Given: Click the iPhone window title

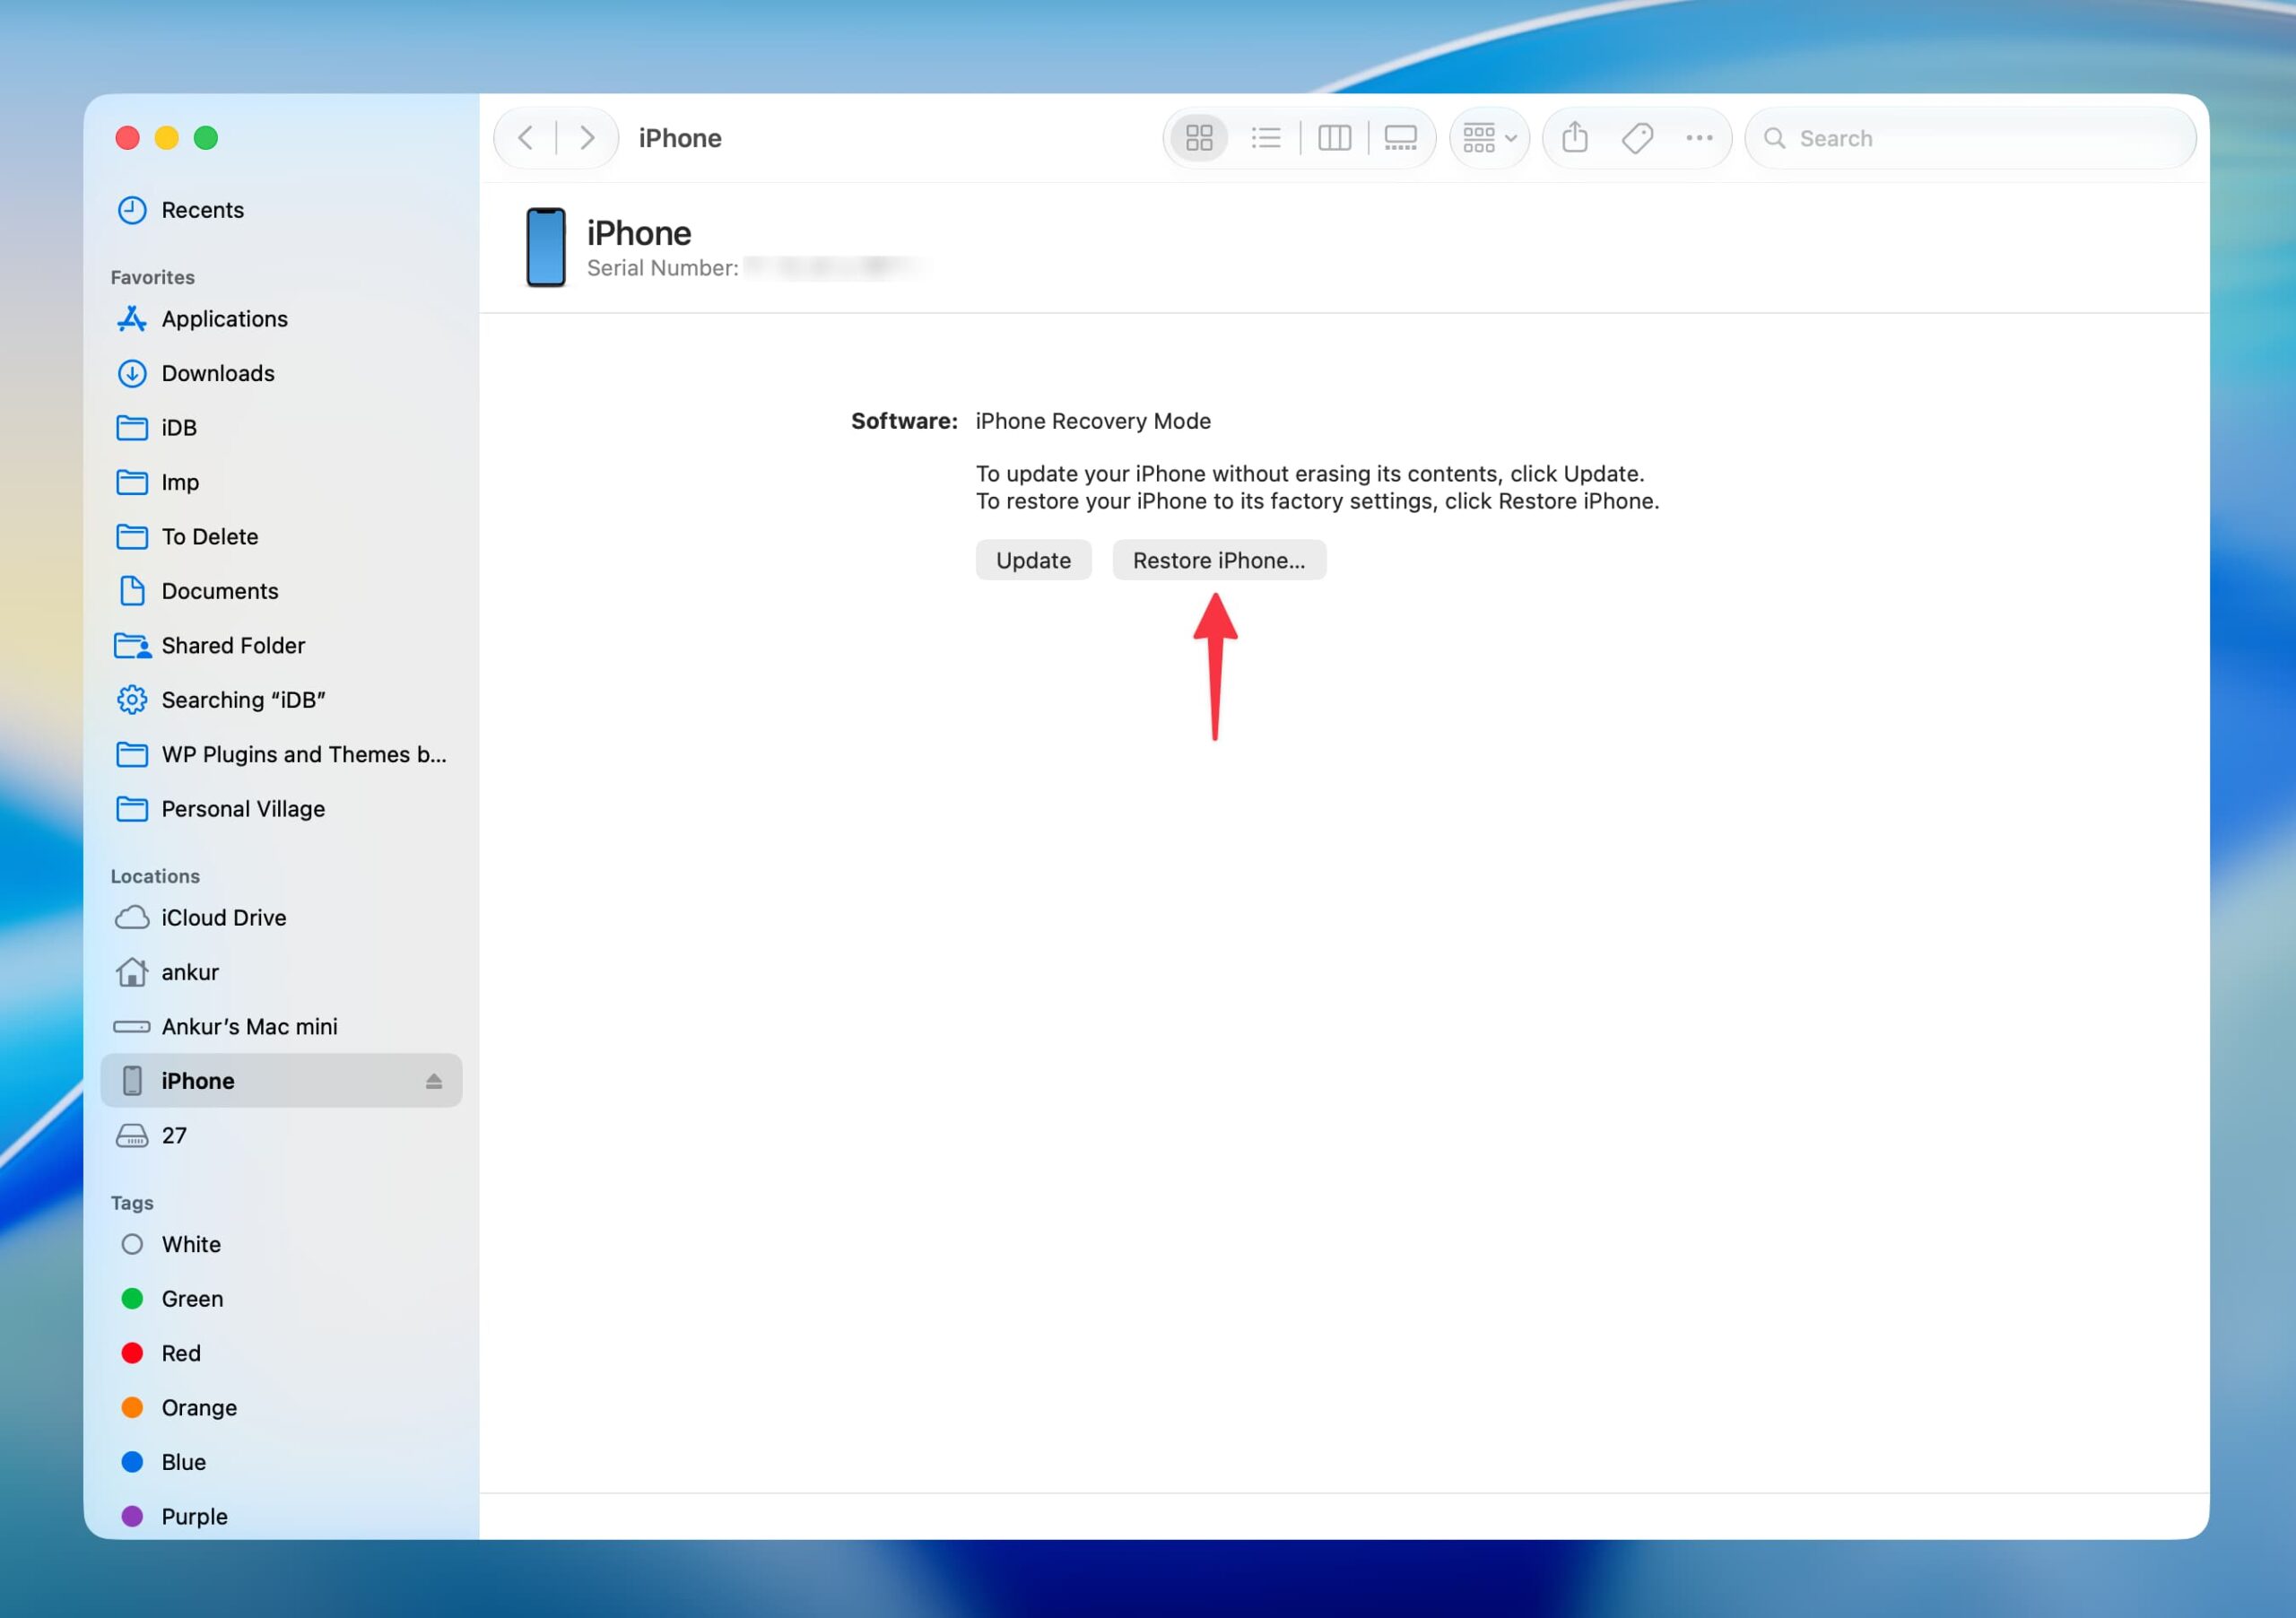Looking at the screenshot, I should pos(680,138).
